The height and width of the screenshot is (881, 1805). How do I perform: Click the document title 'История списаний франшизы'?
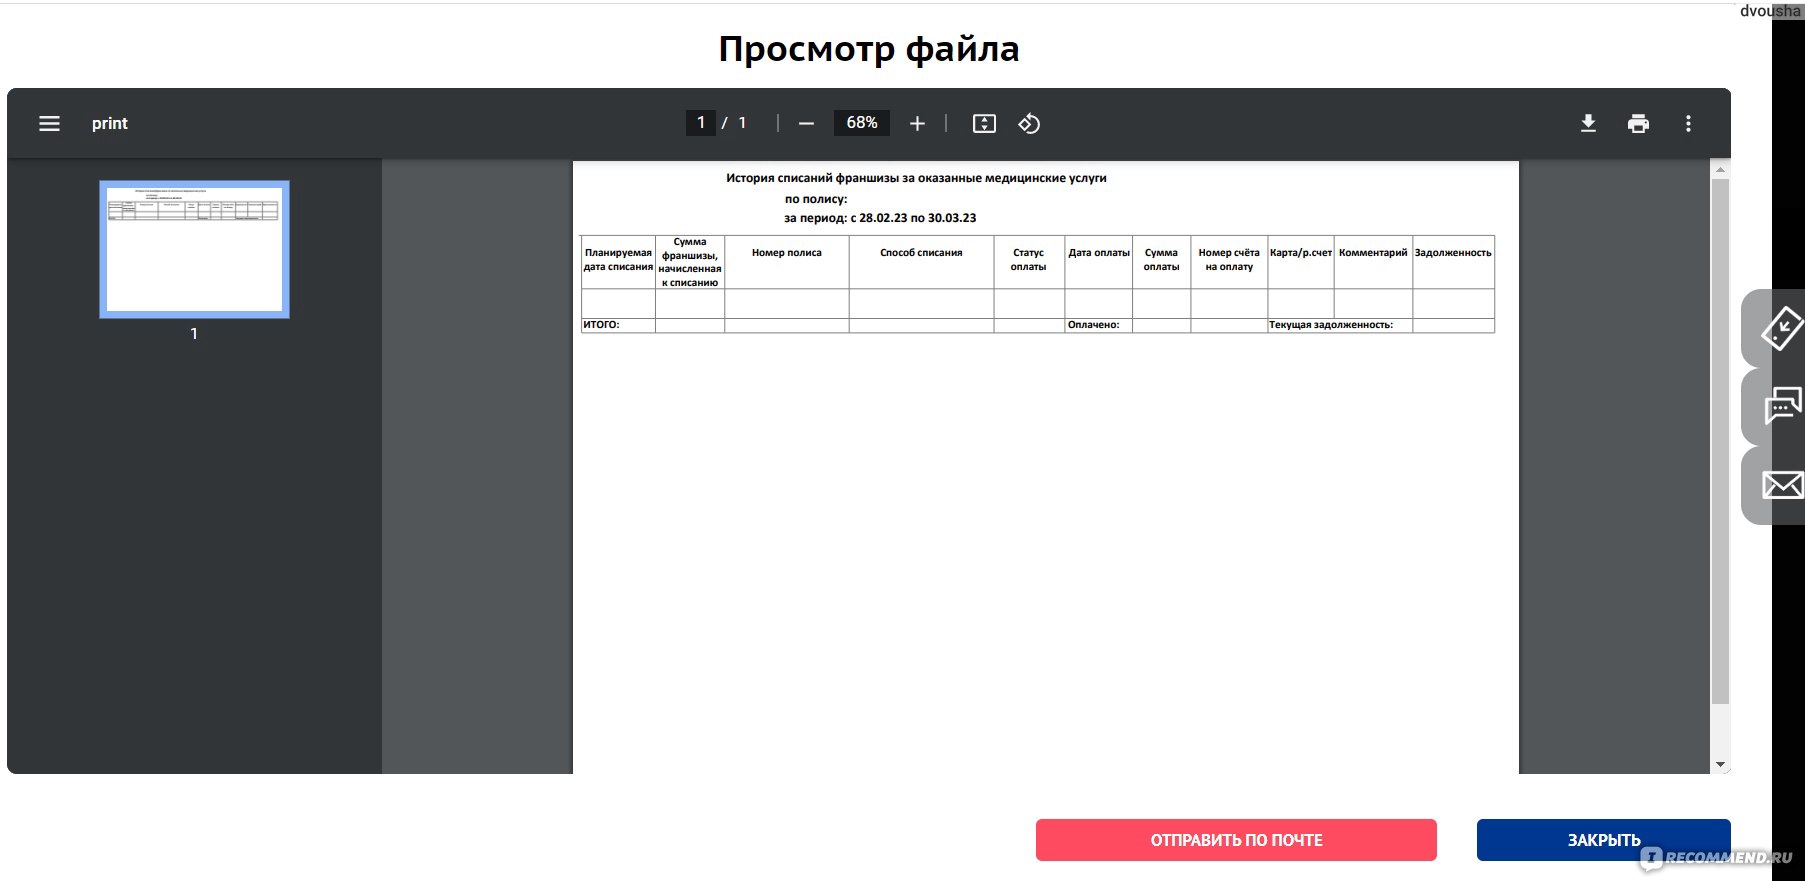pos(916,178)
